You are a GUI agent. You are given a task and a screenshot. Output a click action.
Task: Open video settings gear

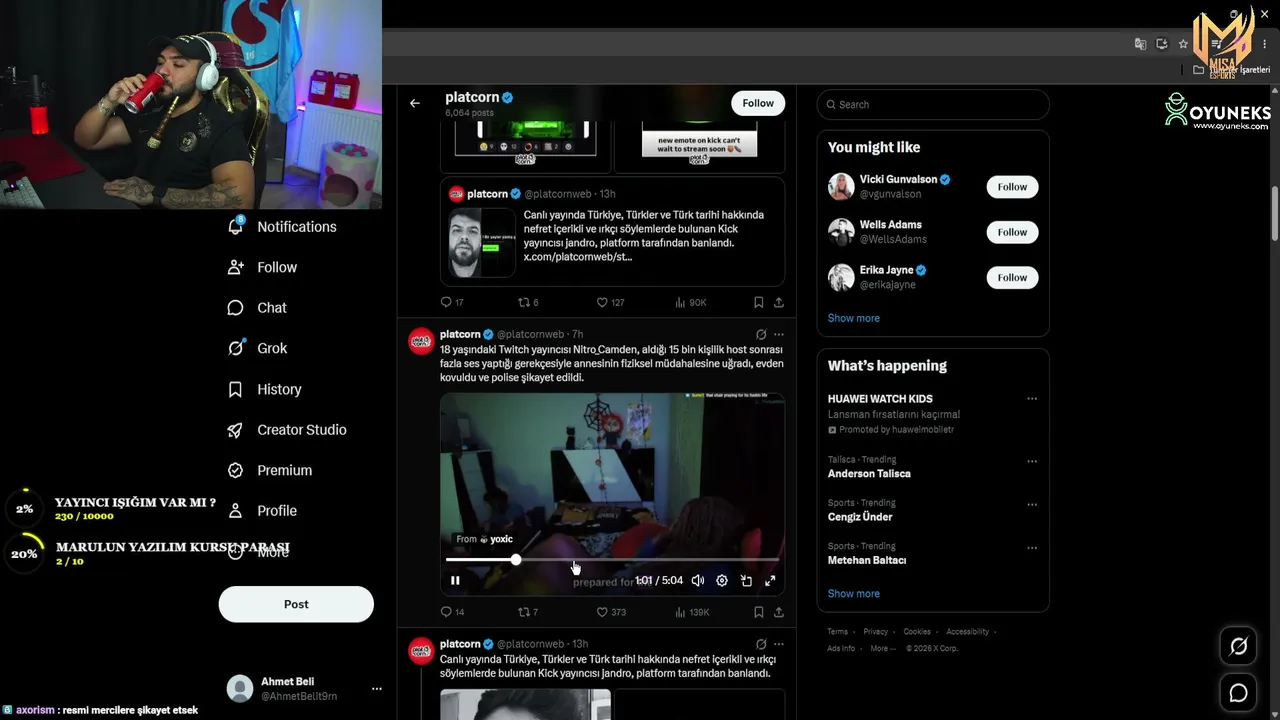722,581
